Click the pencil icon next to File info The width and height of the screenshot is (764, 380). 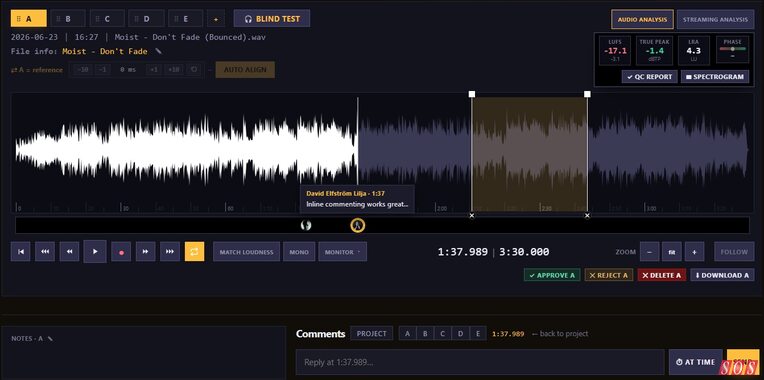[158, 51]
